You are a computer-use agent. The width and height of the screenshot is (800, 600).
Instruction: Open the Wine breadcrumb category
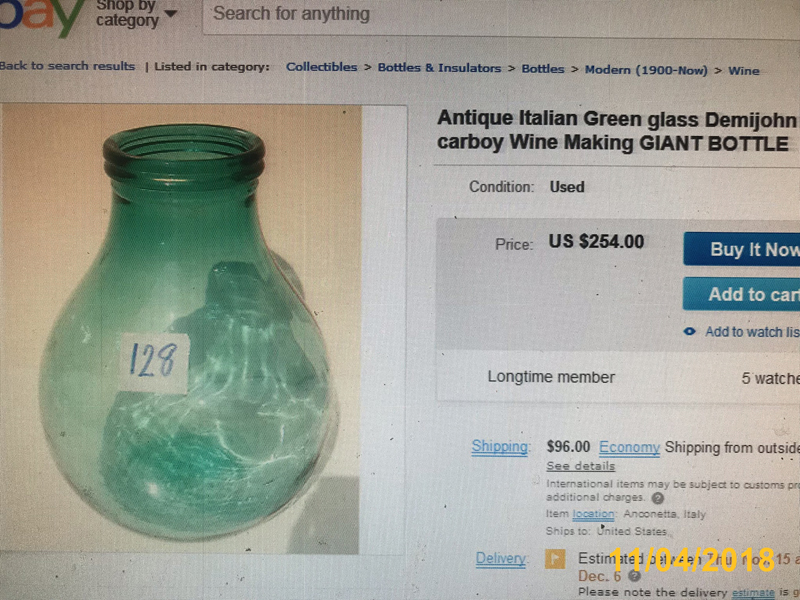pos(744,71)
